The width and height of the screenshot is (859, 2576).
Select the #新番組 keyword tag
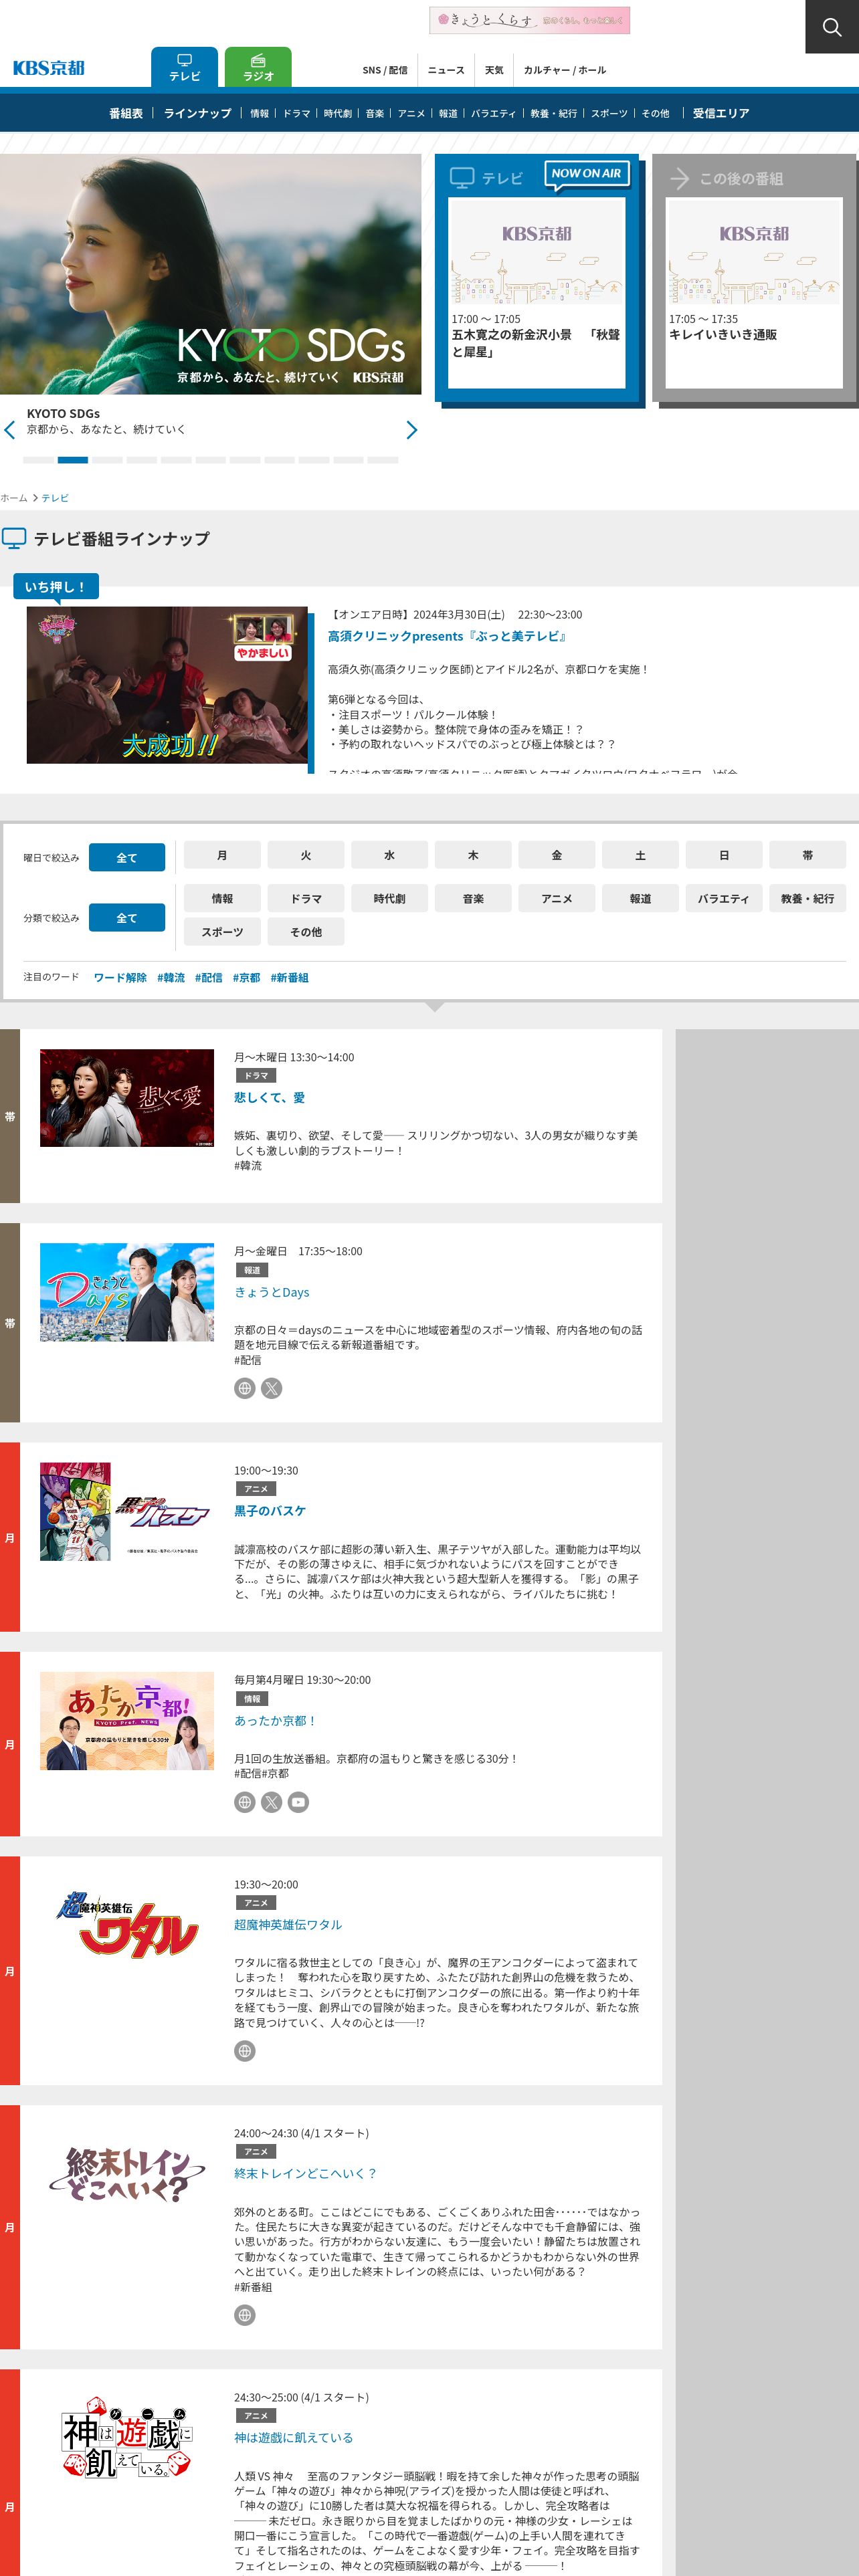(290, 978)
